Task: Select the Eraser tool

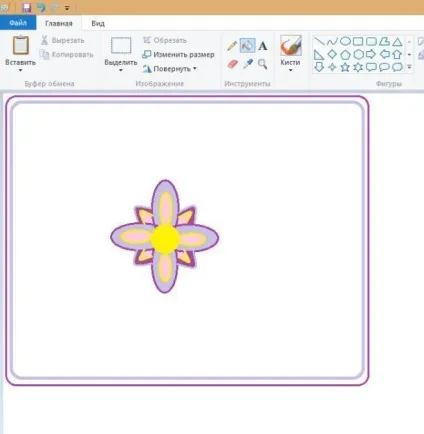Action: tap(232, 64)
